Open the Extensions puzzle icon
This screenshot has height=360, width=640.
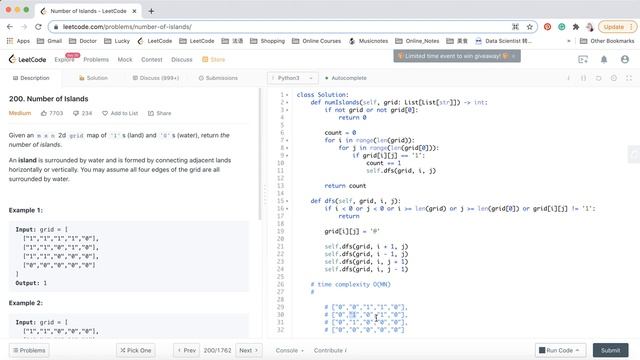click(x=576, y=27)
